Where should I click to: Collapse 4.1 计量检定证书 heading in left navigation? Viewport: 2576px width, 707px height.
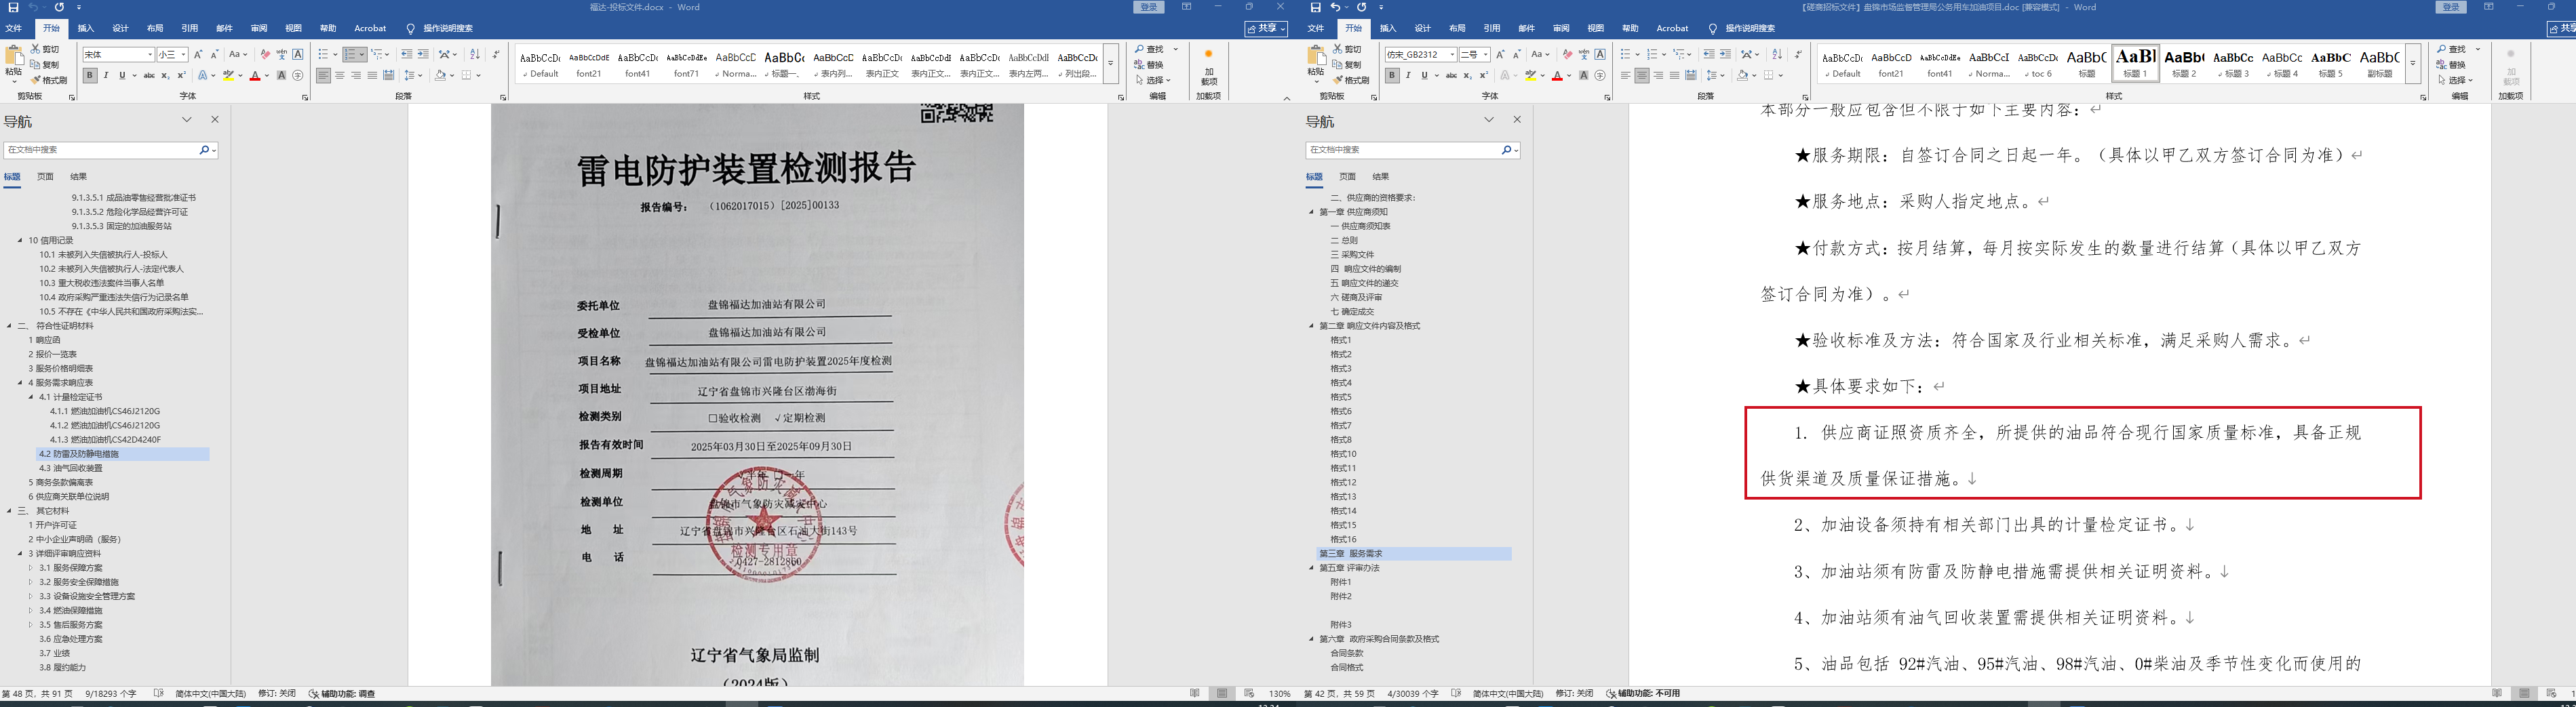pyautogui.click(x=31, y=397)
